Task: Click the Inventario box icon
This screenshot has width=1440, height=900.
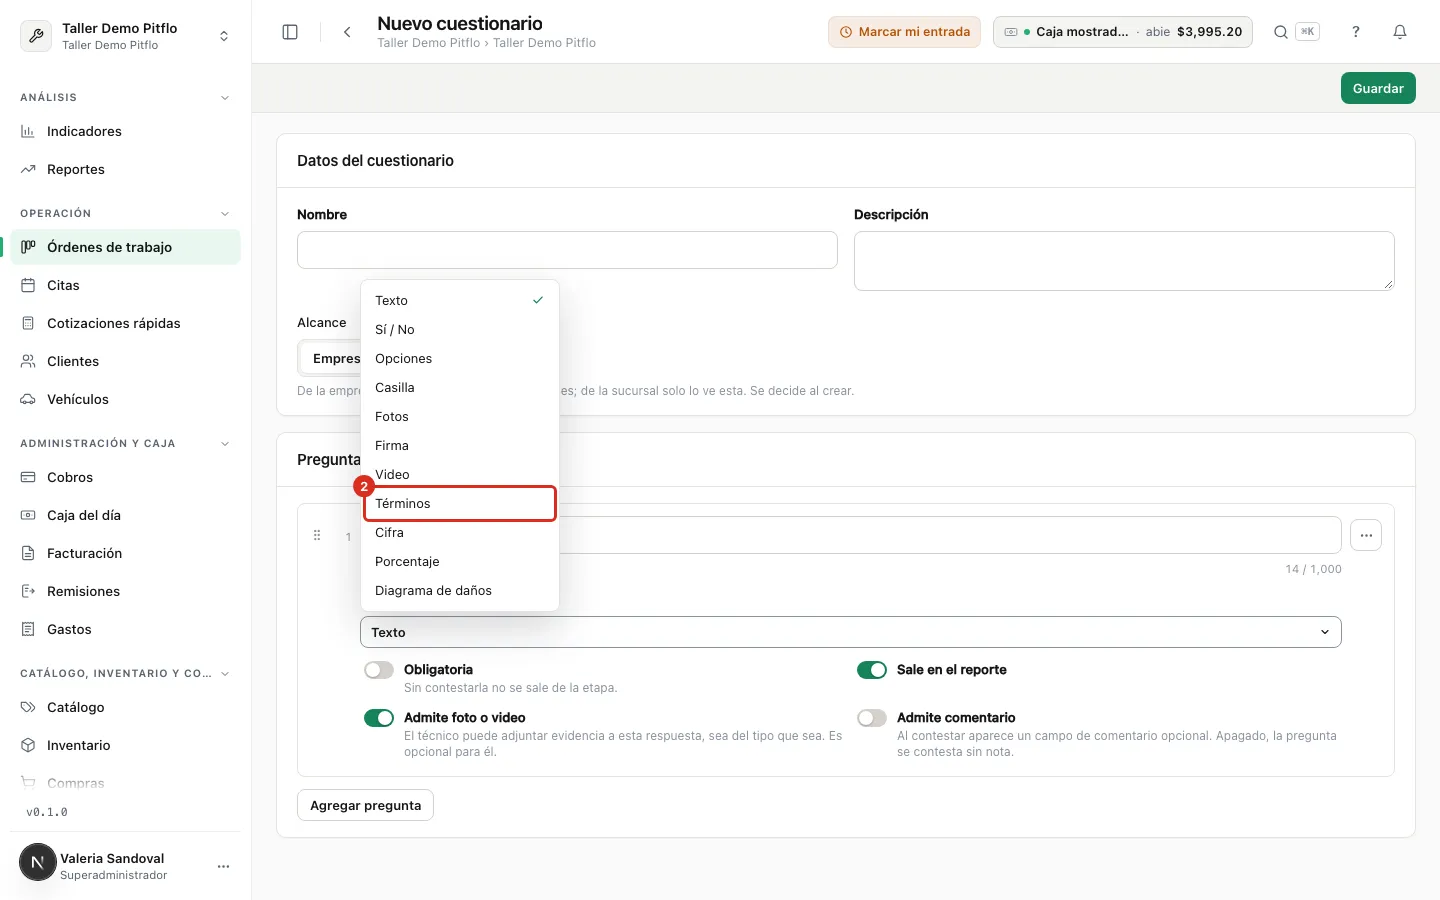Action: point(28,745)
